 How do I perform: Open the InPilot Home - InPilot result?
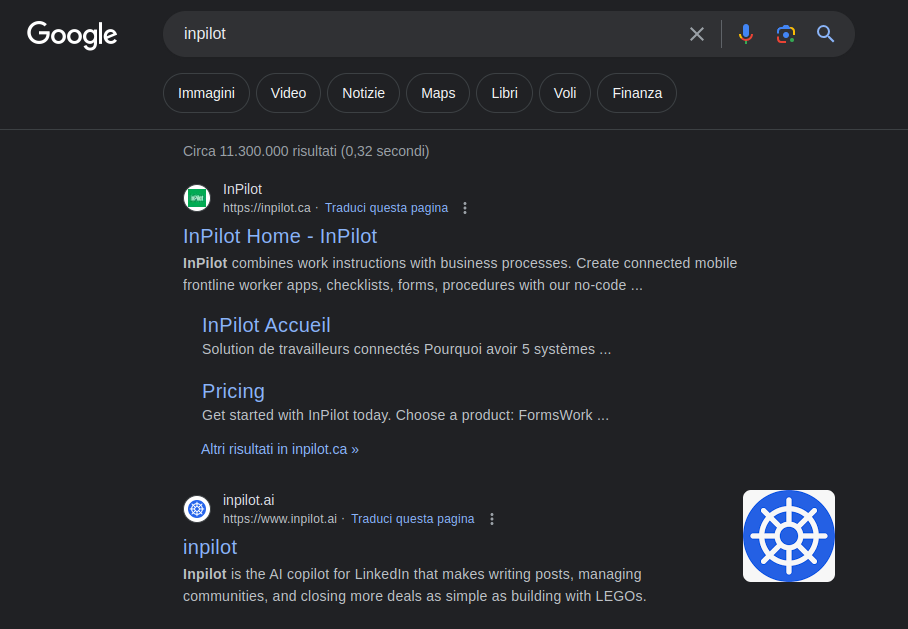pos(280,236)
